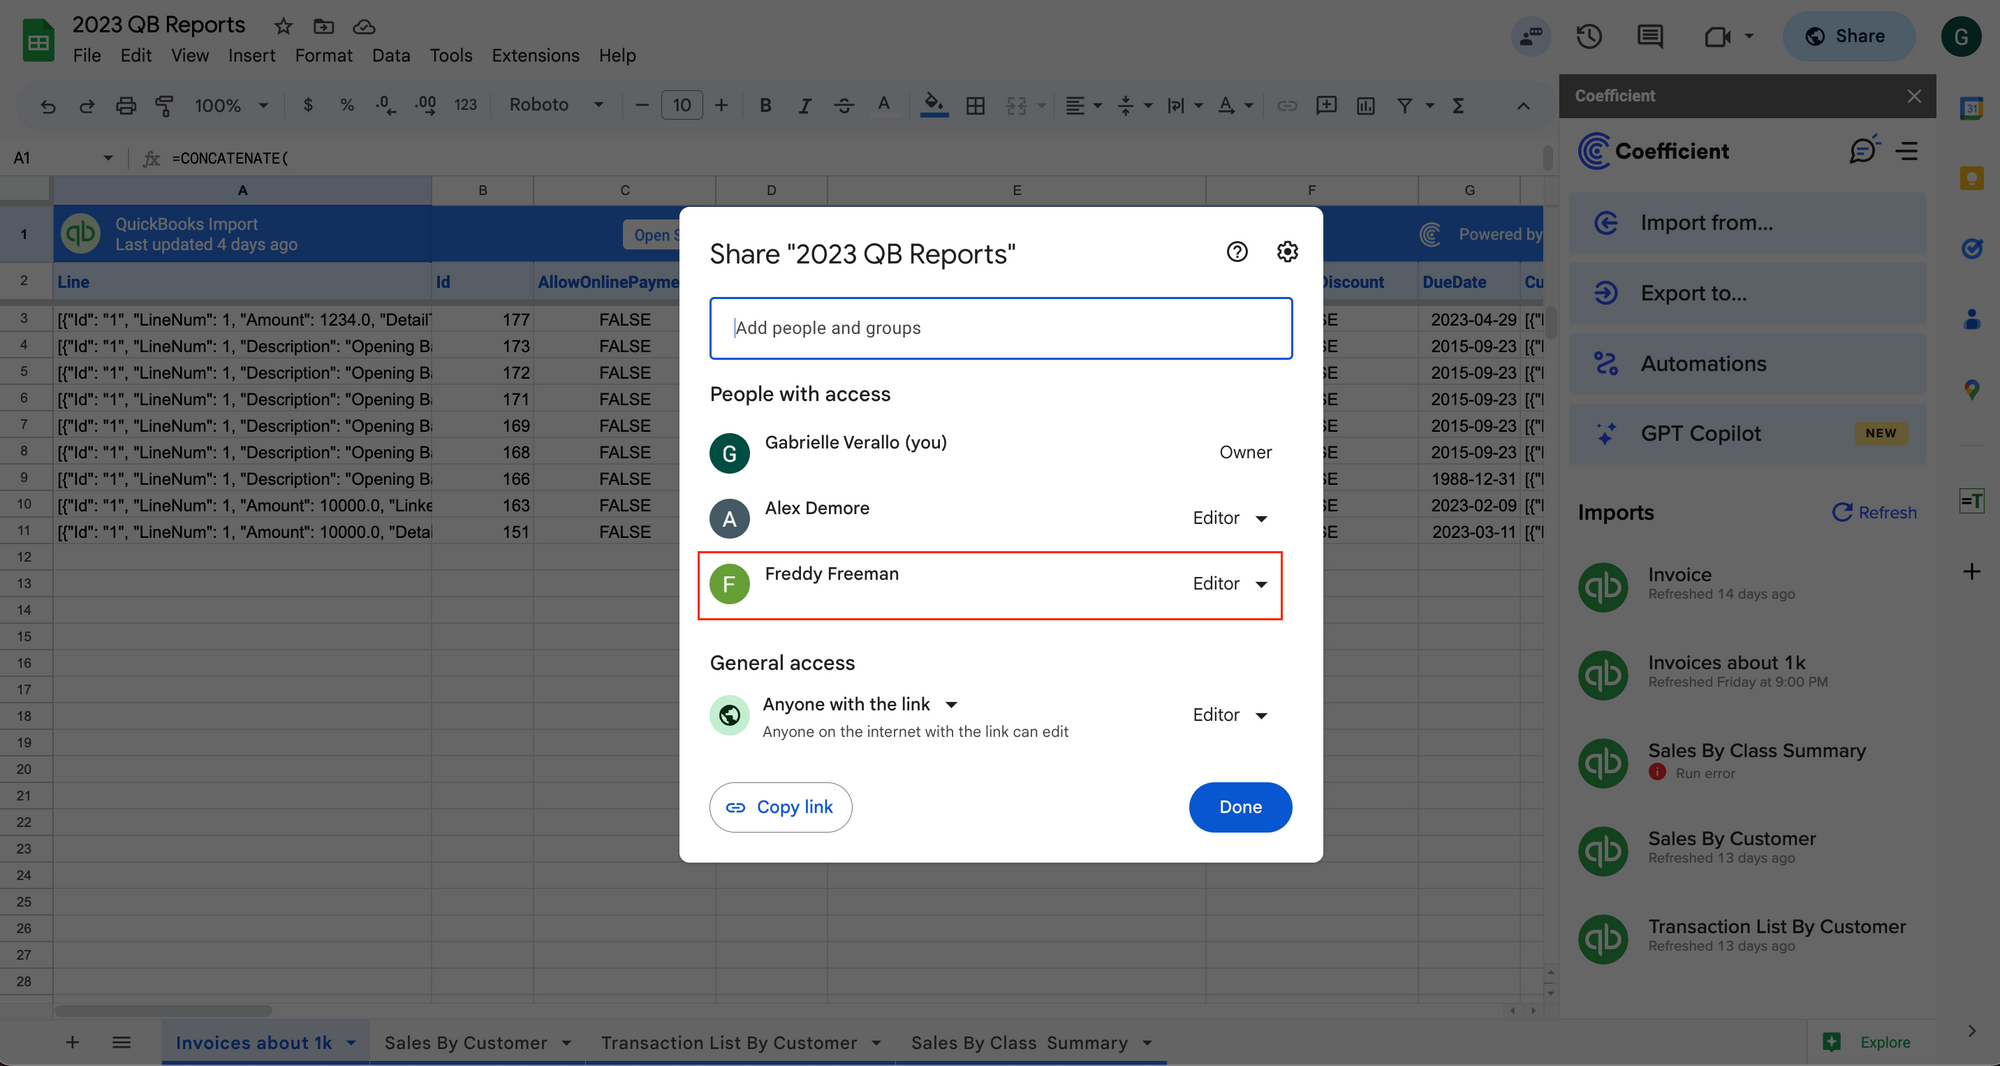Open the Edit menu
The image size is (2000, 1066).
136,56
